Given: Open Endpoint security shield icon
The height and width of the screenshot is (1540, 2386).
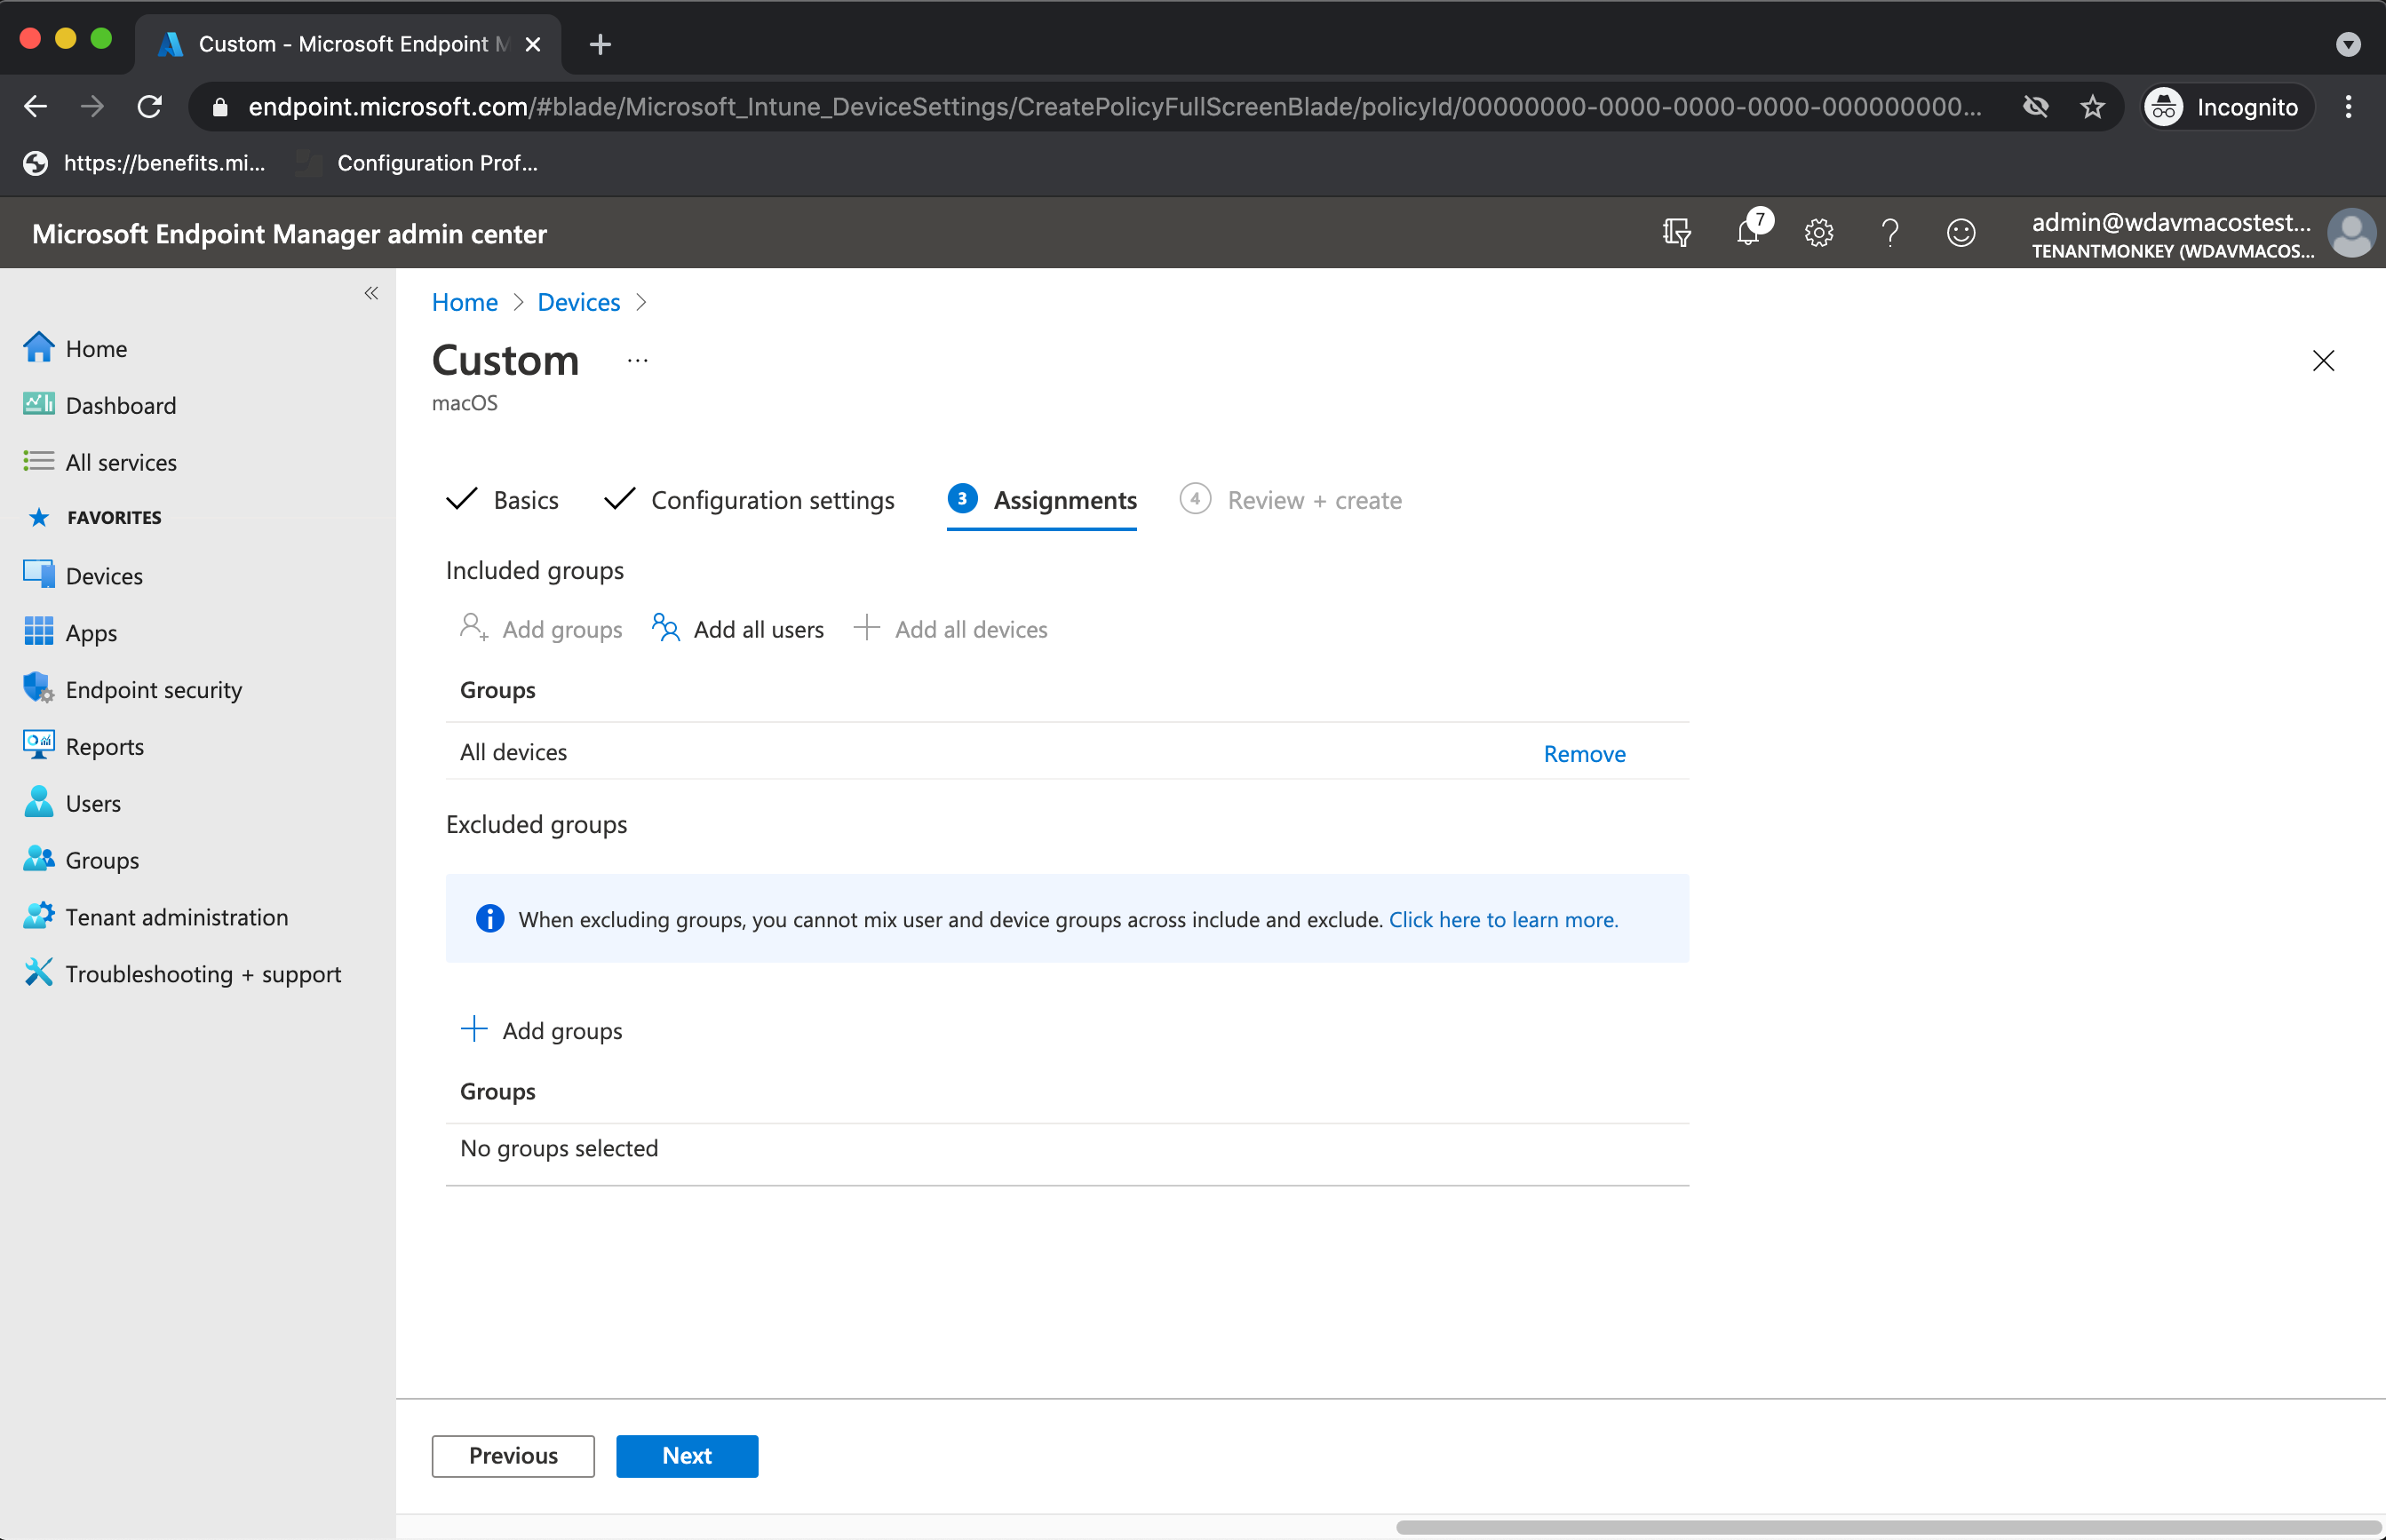Looking at the screenshot, I should pos(38,688).
